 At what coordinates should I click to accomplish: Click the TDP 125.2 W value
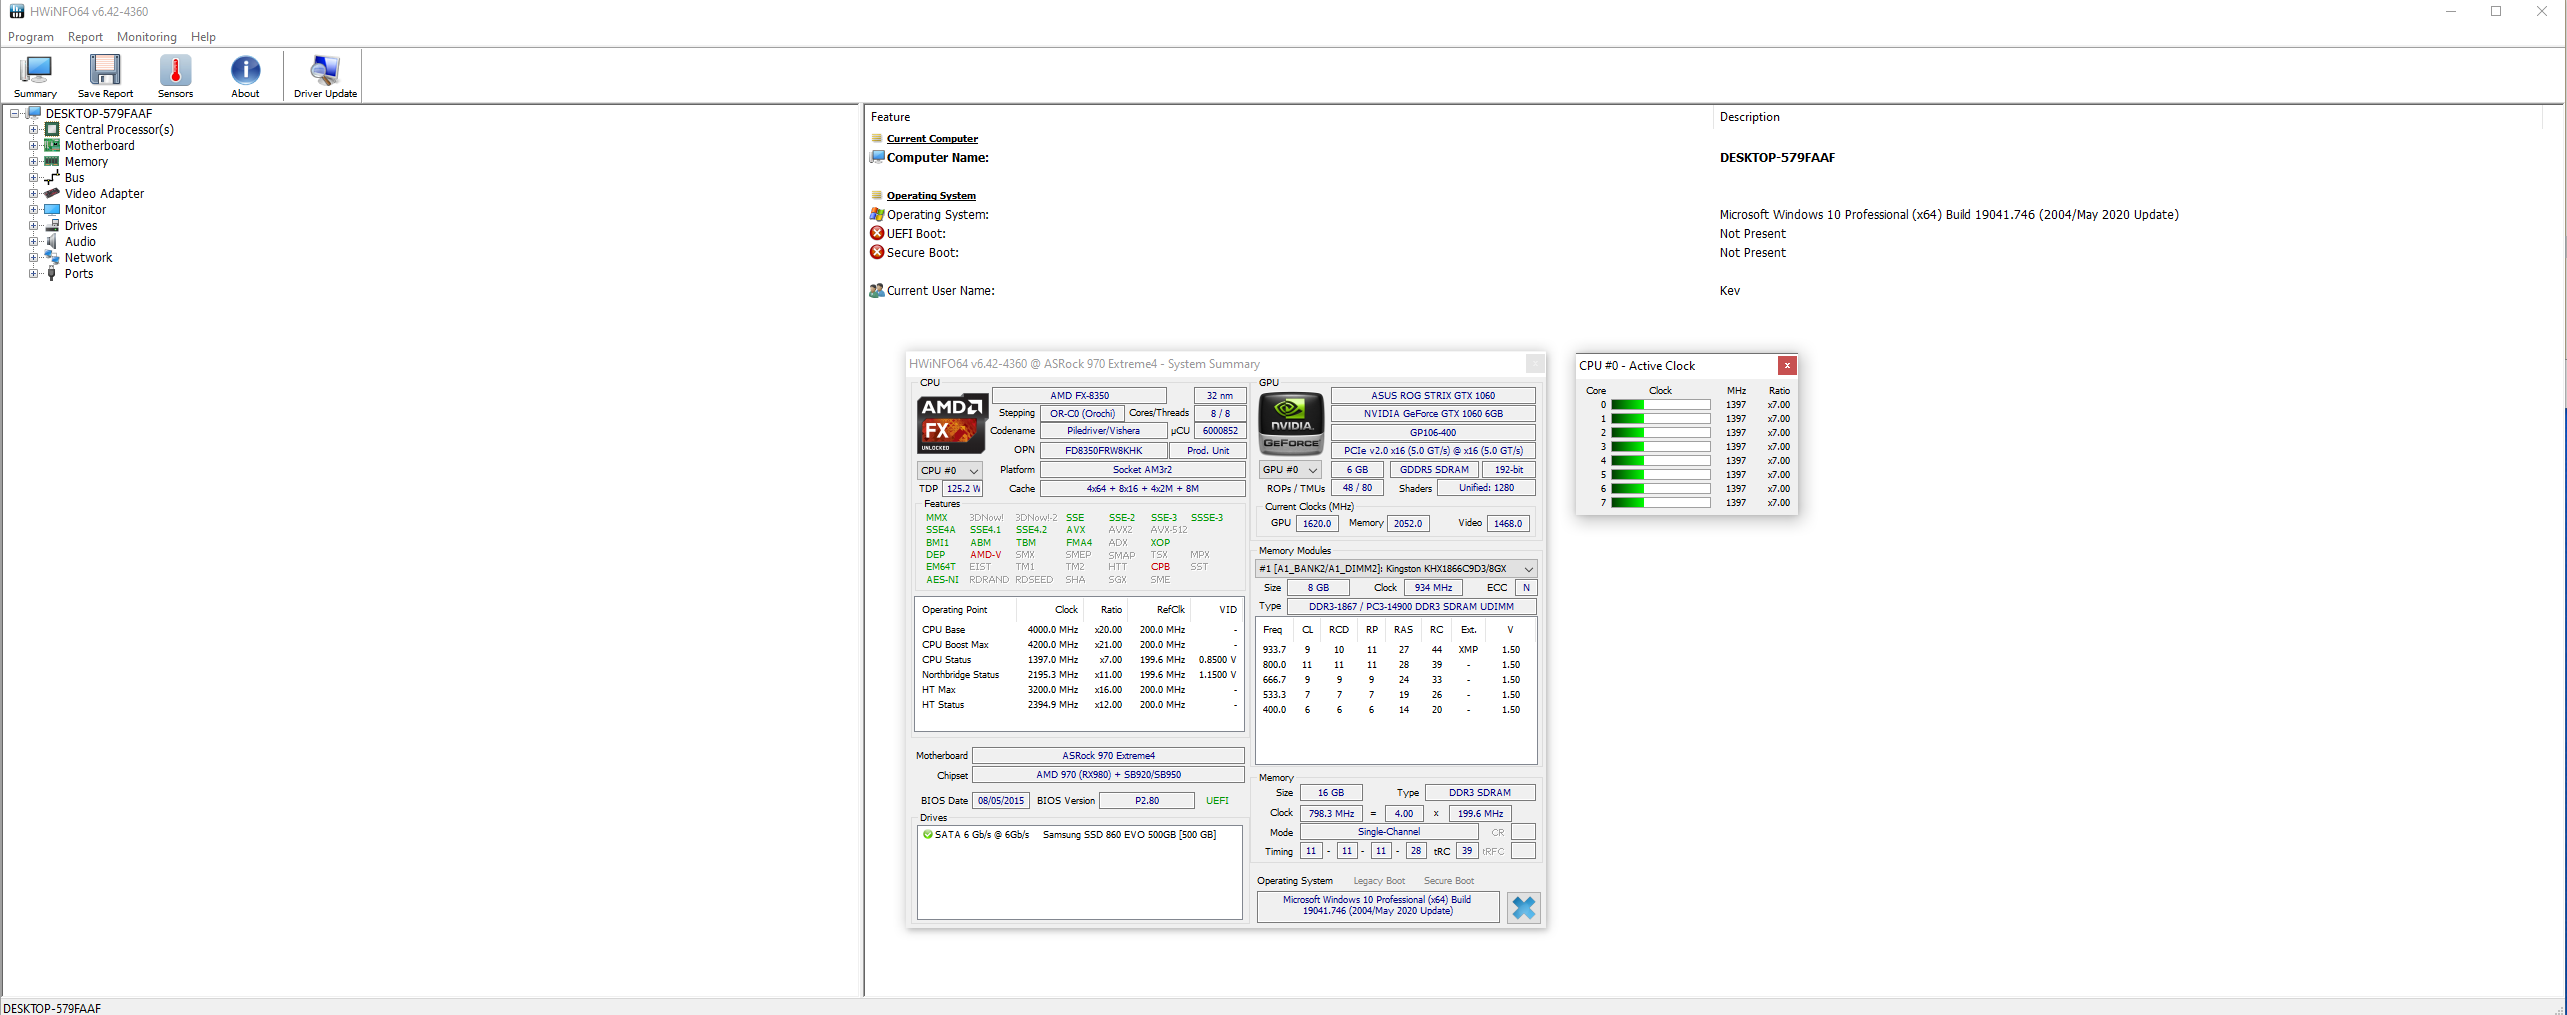963,489
